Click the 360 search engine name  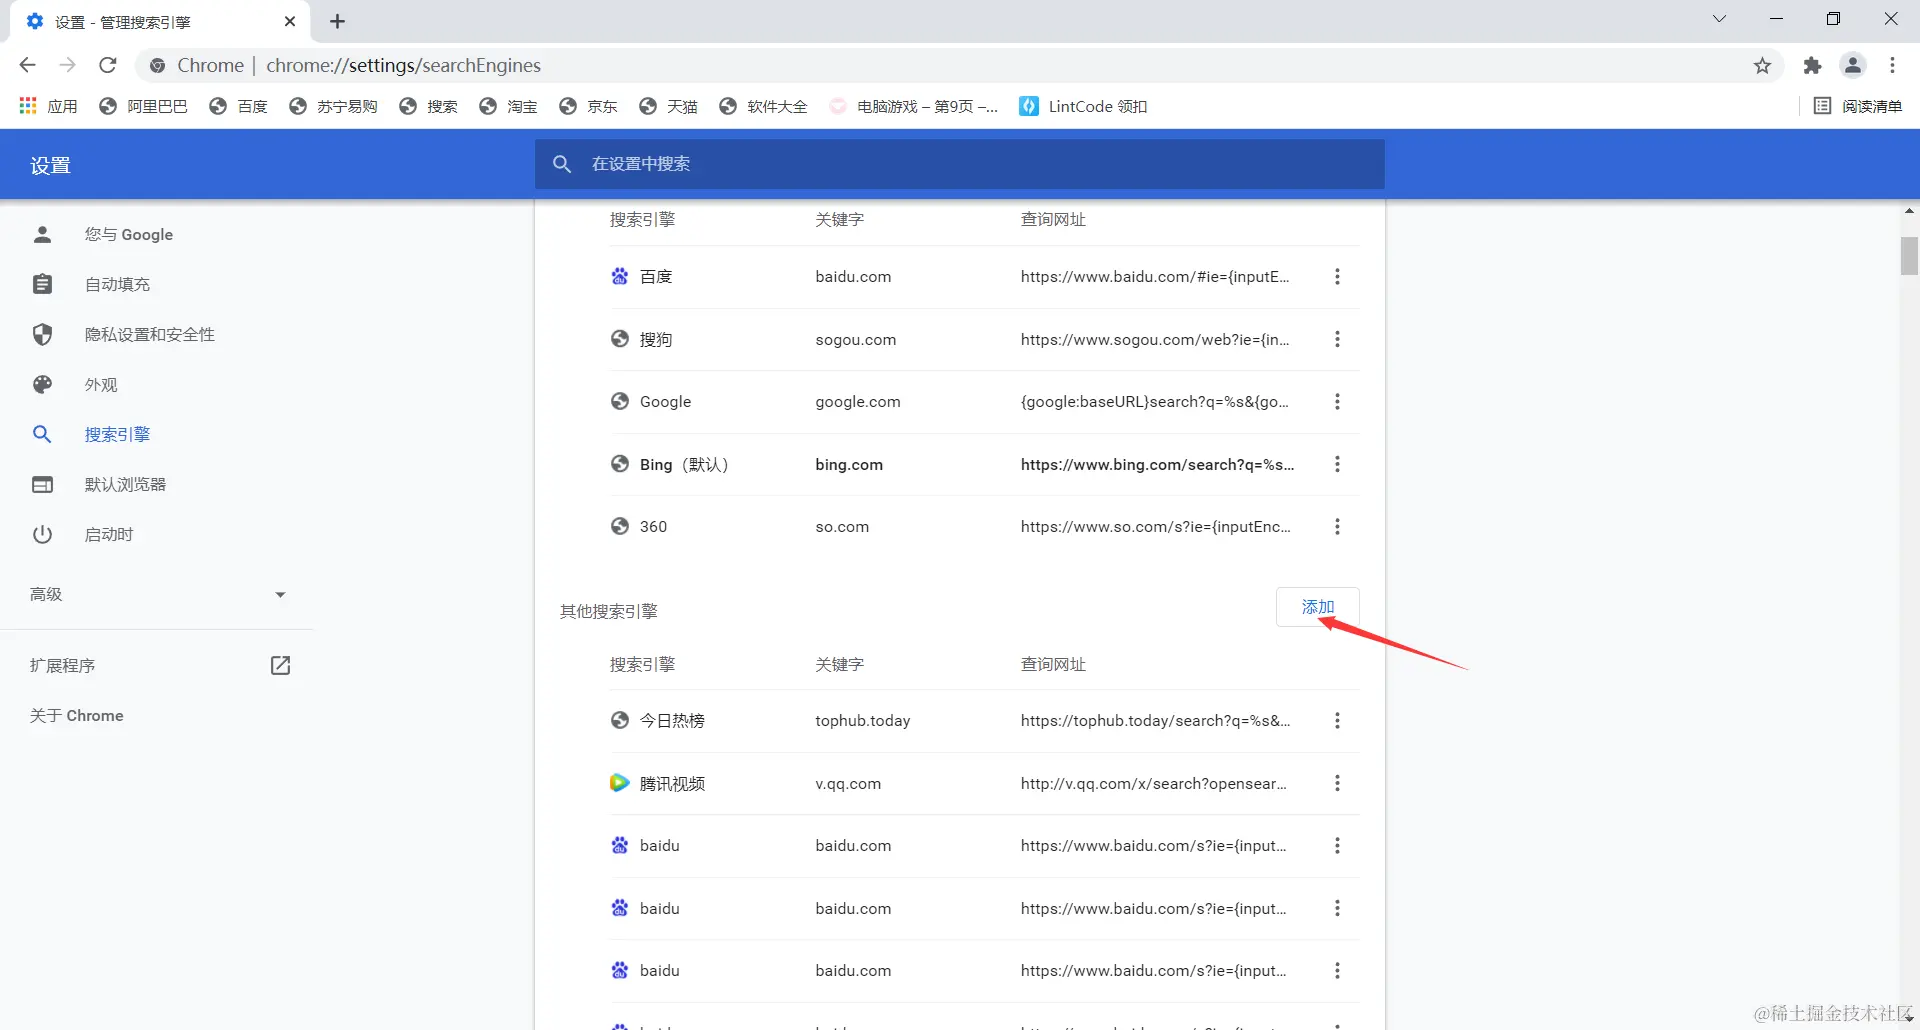[x=653, y=527]
